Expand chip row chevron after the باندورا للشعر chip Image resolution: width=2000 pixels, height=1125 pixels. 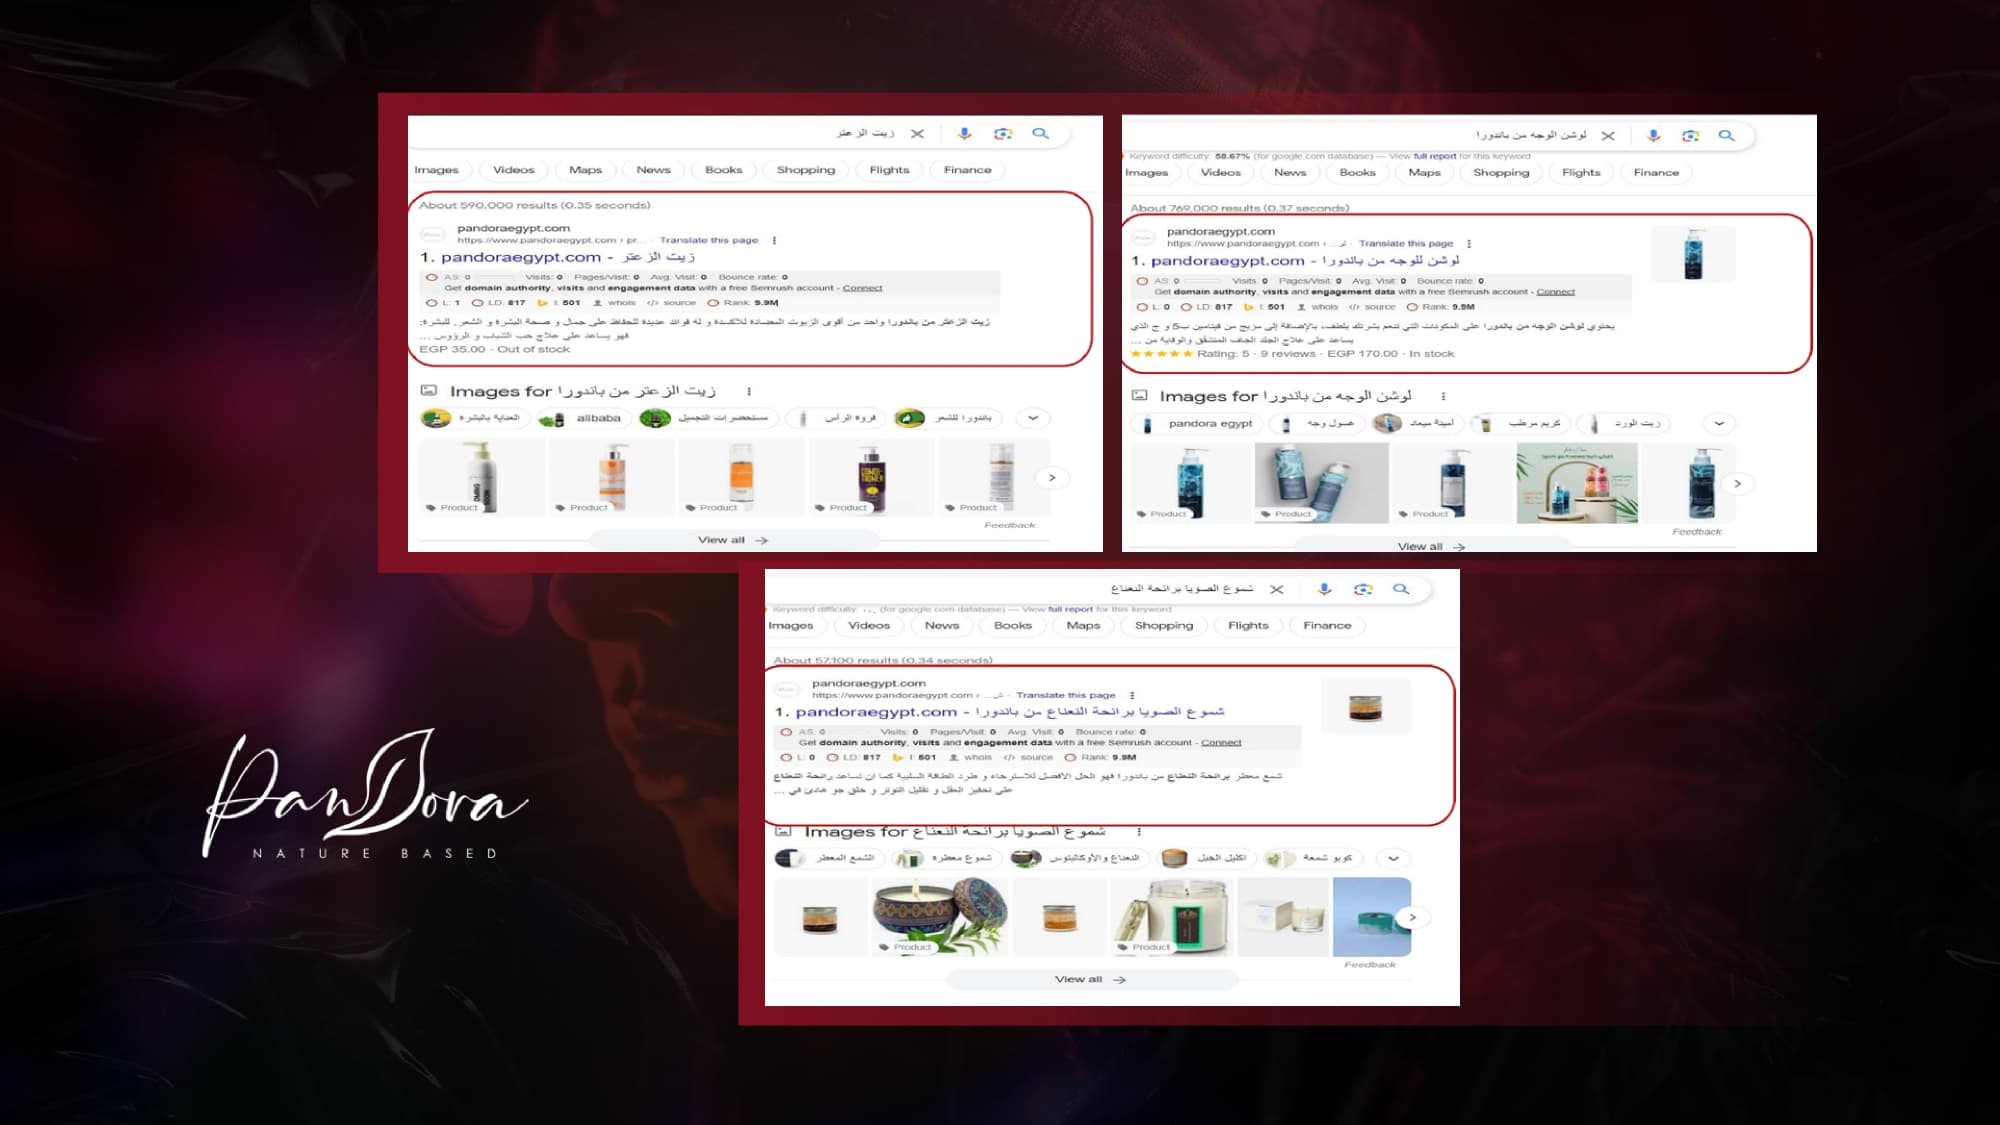point(1033,418)
